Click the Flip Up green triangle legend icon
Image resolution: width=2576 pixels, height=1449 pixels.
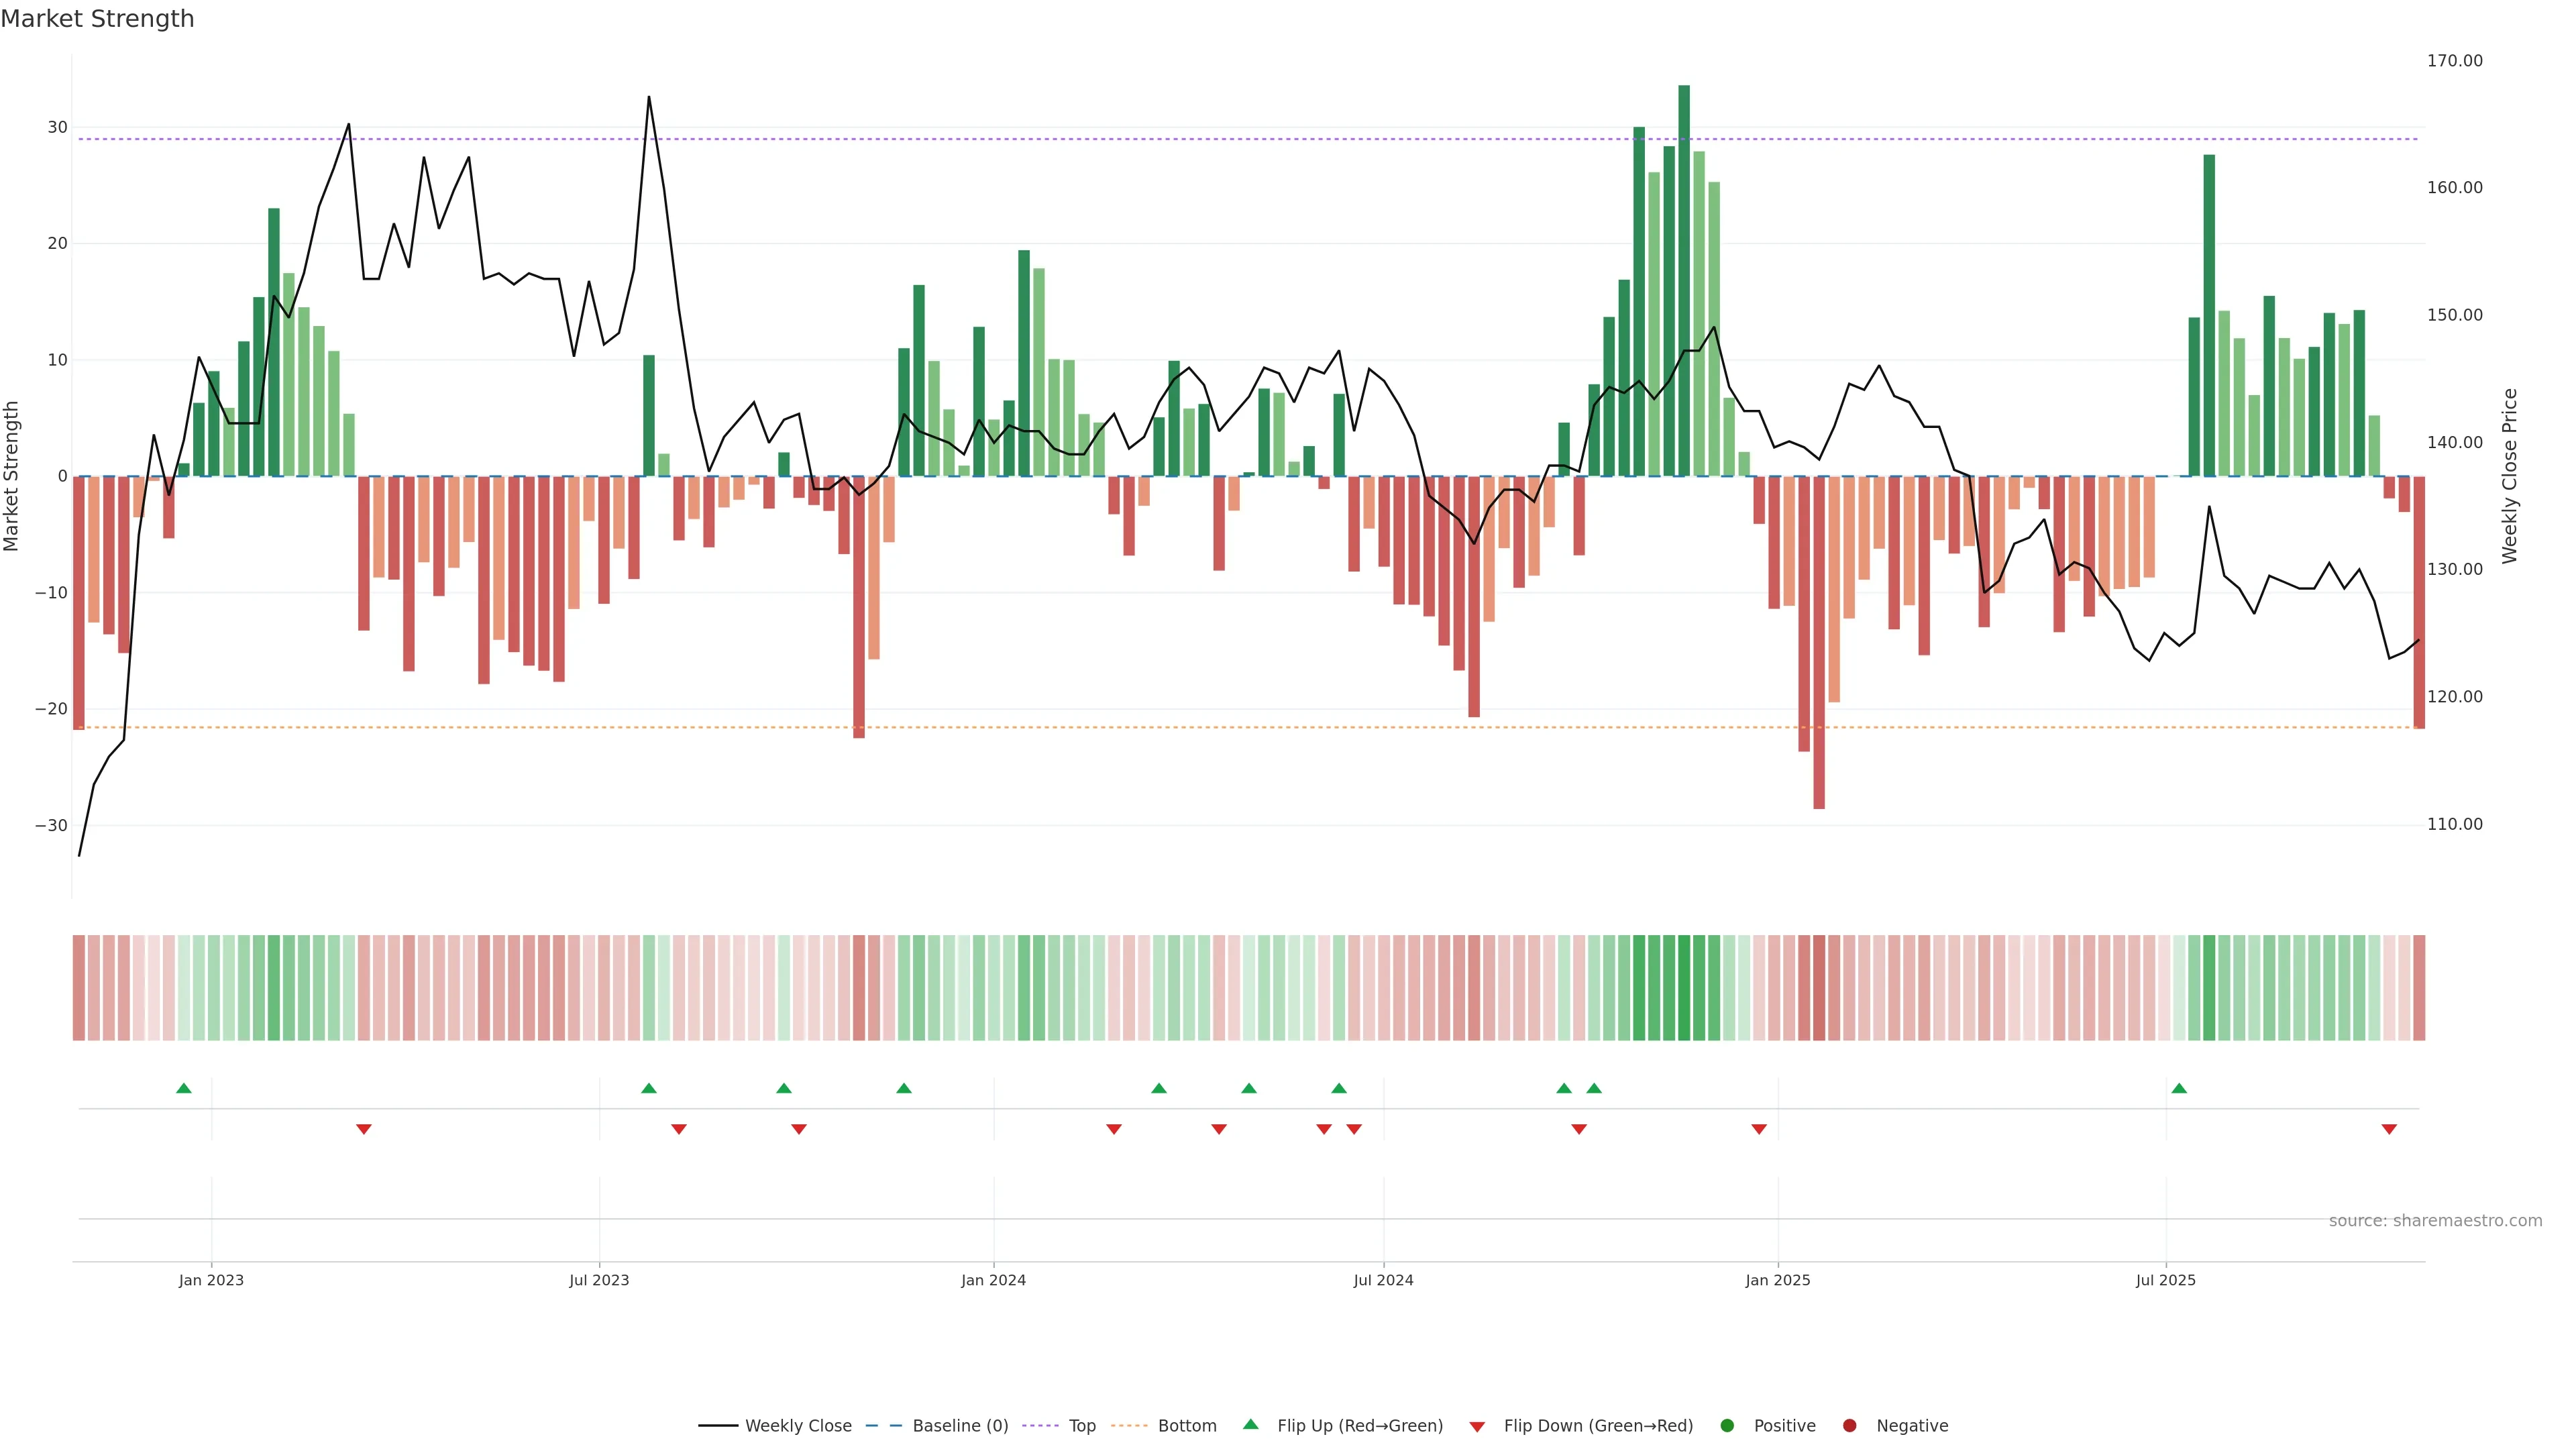click(1250, 1424)
